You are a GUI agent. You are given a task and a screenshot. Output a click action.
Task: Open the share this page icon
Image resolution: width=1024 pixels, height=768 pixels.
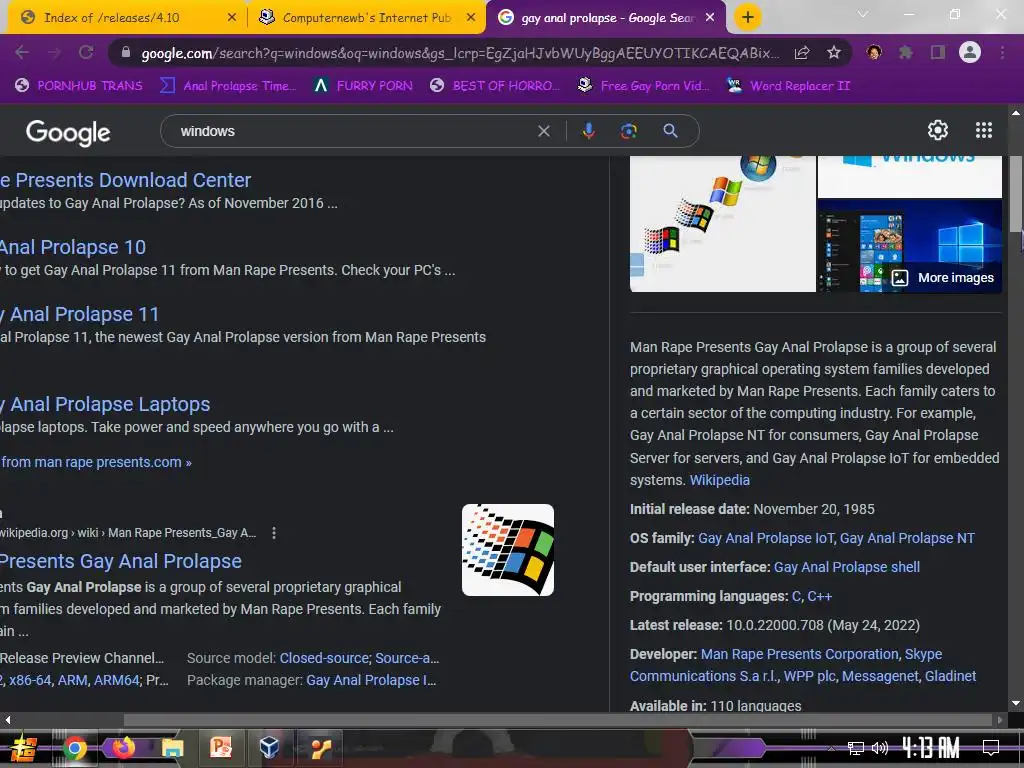pyautogui.click(x=802, y=53)
